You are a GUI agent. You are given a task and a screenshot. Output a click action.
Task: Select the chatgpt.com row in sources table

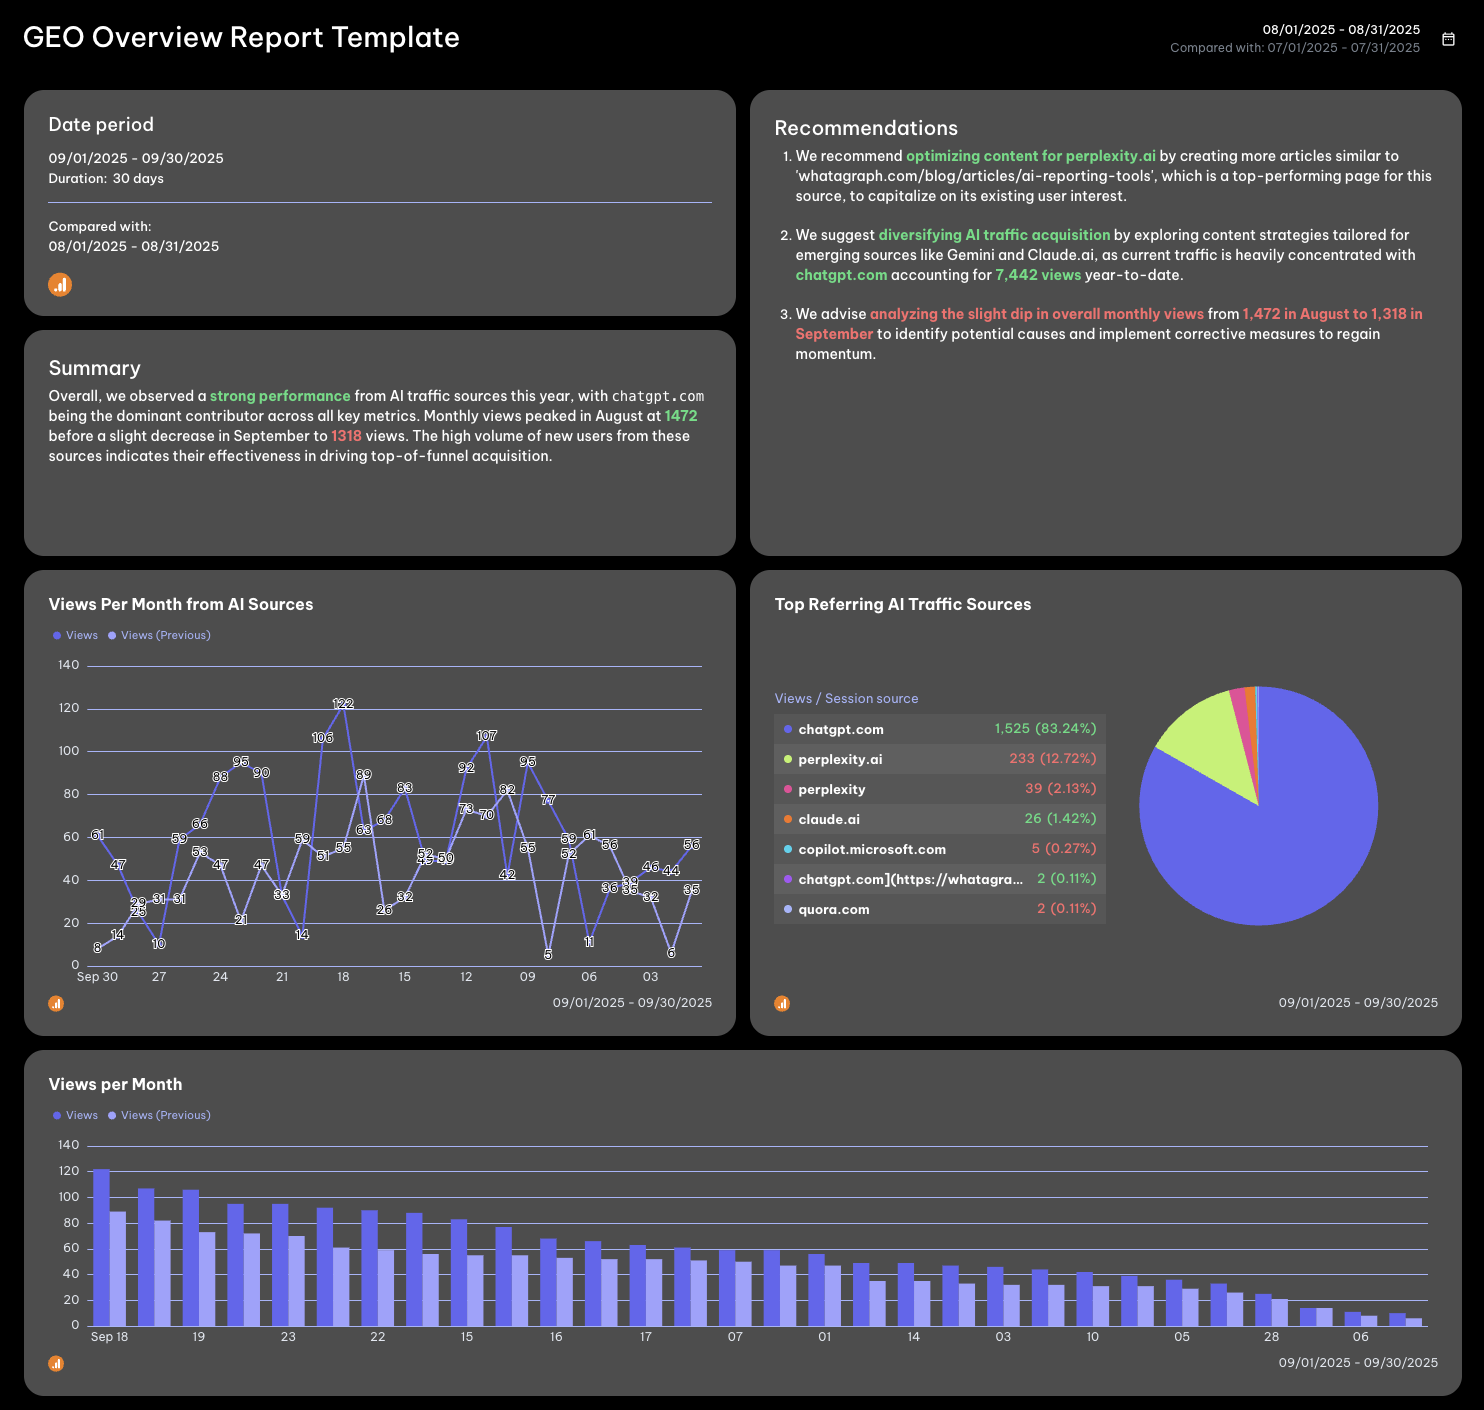tap(939, 729)
